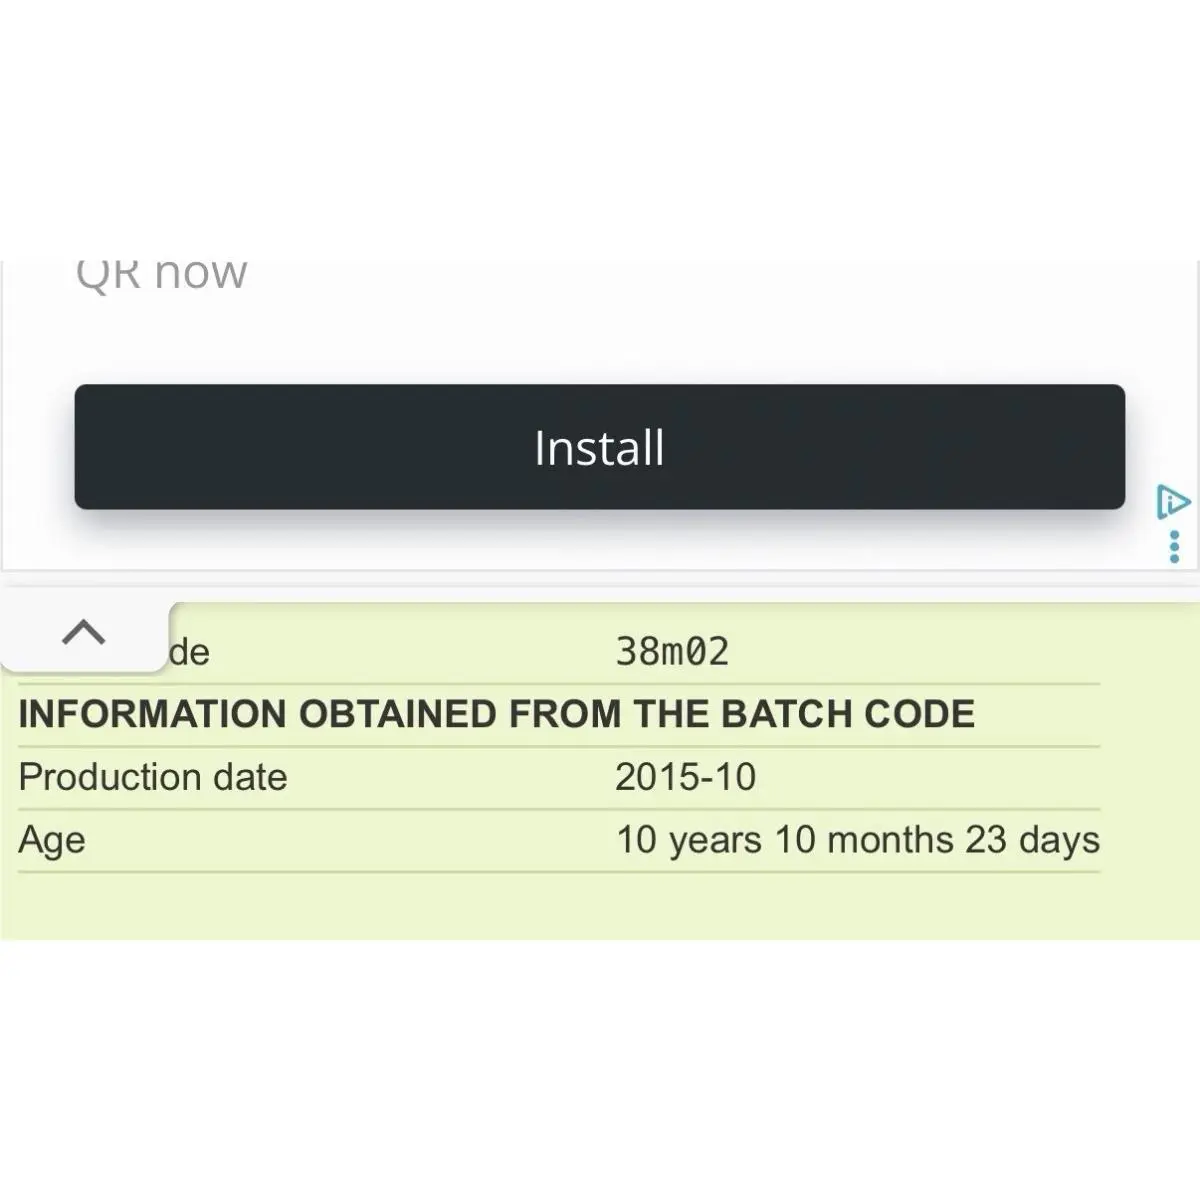1200x1200 pixels.
Task: Click the partially hidden 'de' code label
Action: click(189, 653)
